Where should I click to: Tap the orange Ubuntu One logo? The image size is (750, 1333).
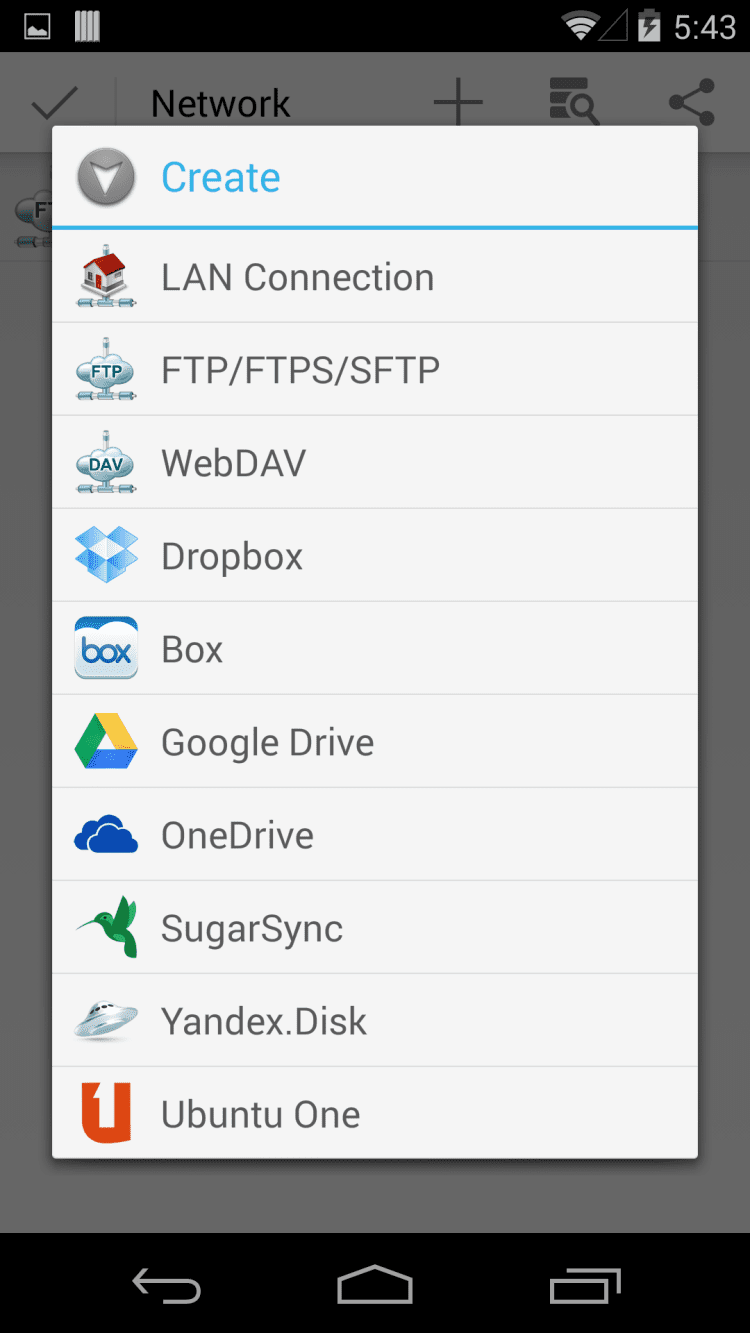coord(106,1113)
